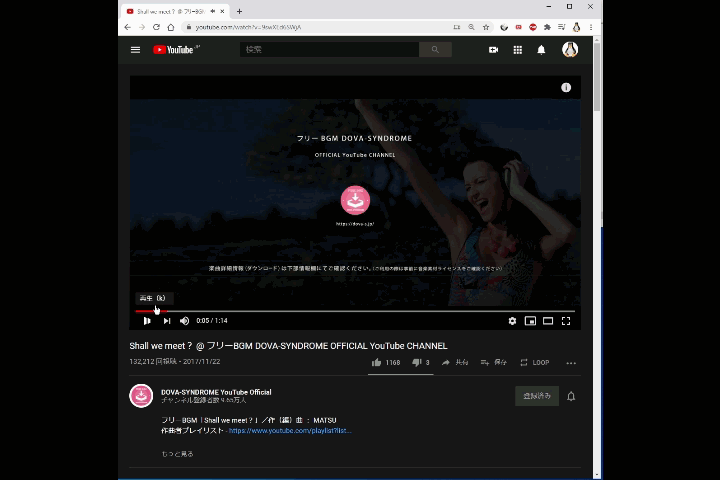
Task: Open Chrome three-dot menu
Action: (x=591, y=27)
